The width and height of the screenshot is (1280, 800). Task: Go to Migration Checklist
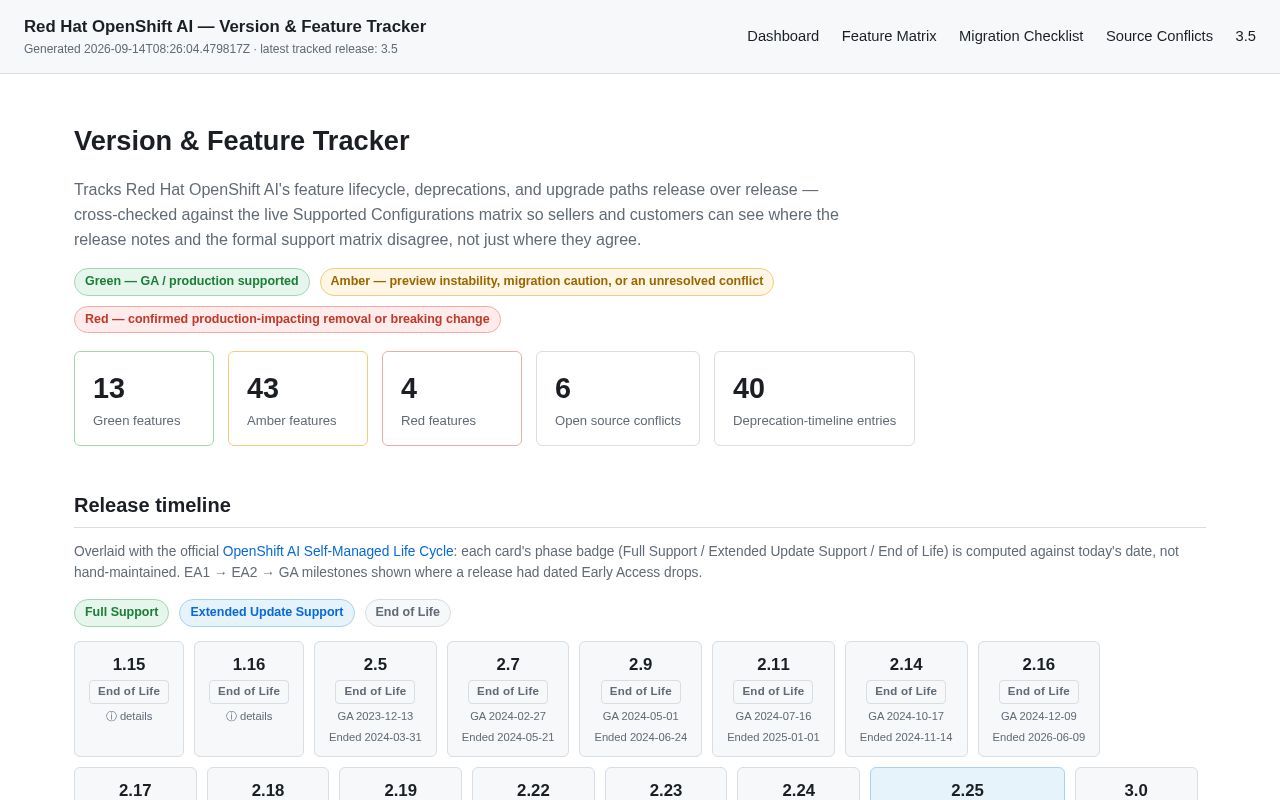coord(1021,36)
